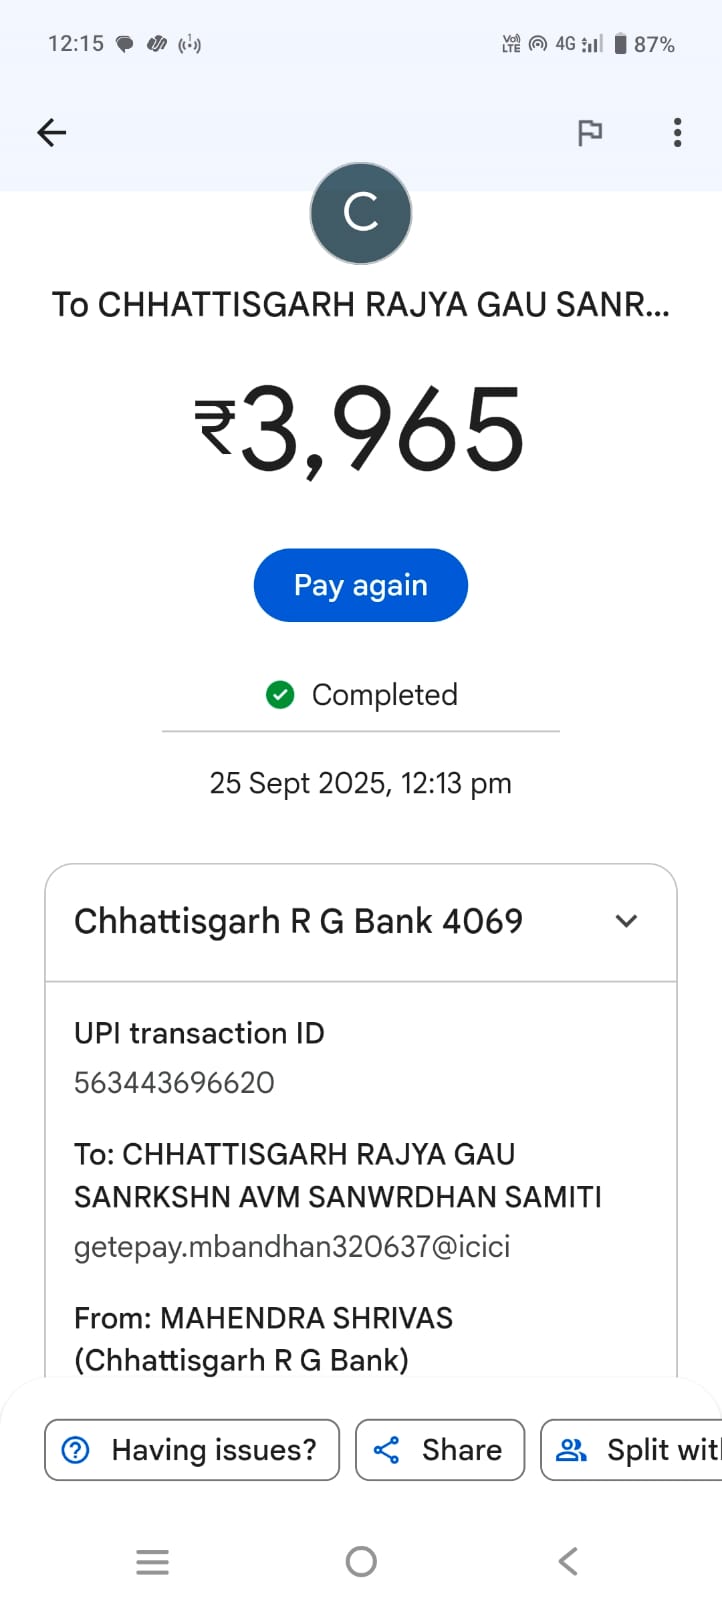
Task: Tap the getepay.mbandhan320637@icici UPI address
Action: pos(292,1246)
